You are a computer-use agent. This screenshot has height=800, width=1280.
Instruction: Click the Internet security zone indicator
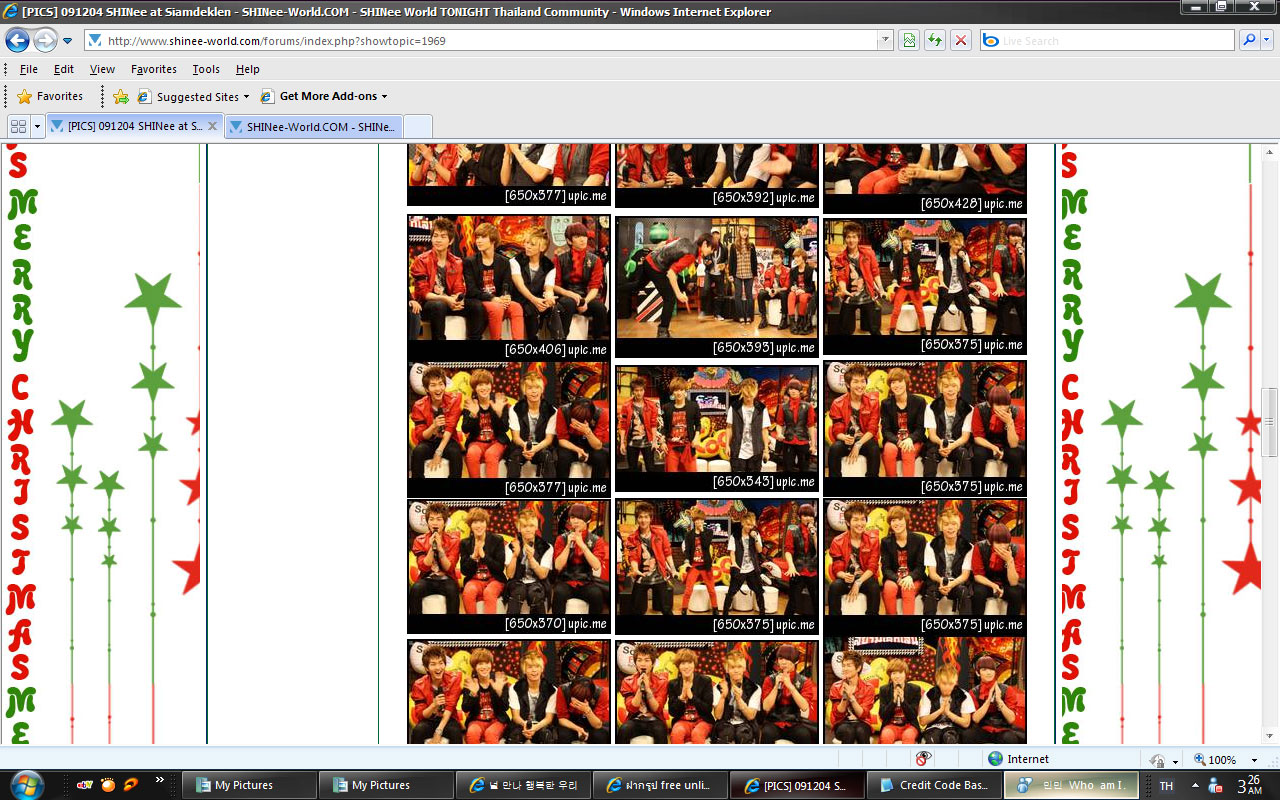[1020, 759]
